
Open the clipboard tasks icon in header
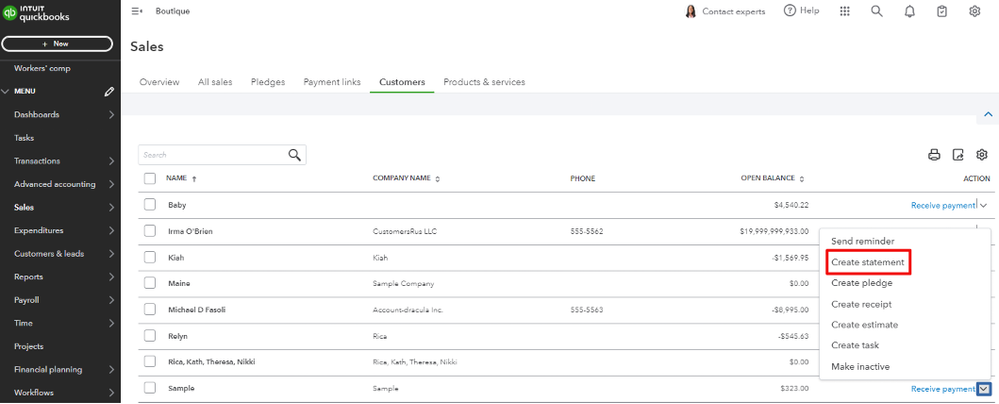(942, 11)
